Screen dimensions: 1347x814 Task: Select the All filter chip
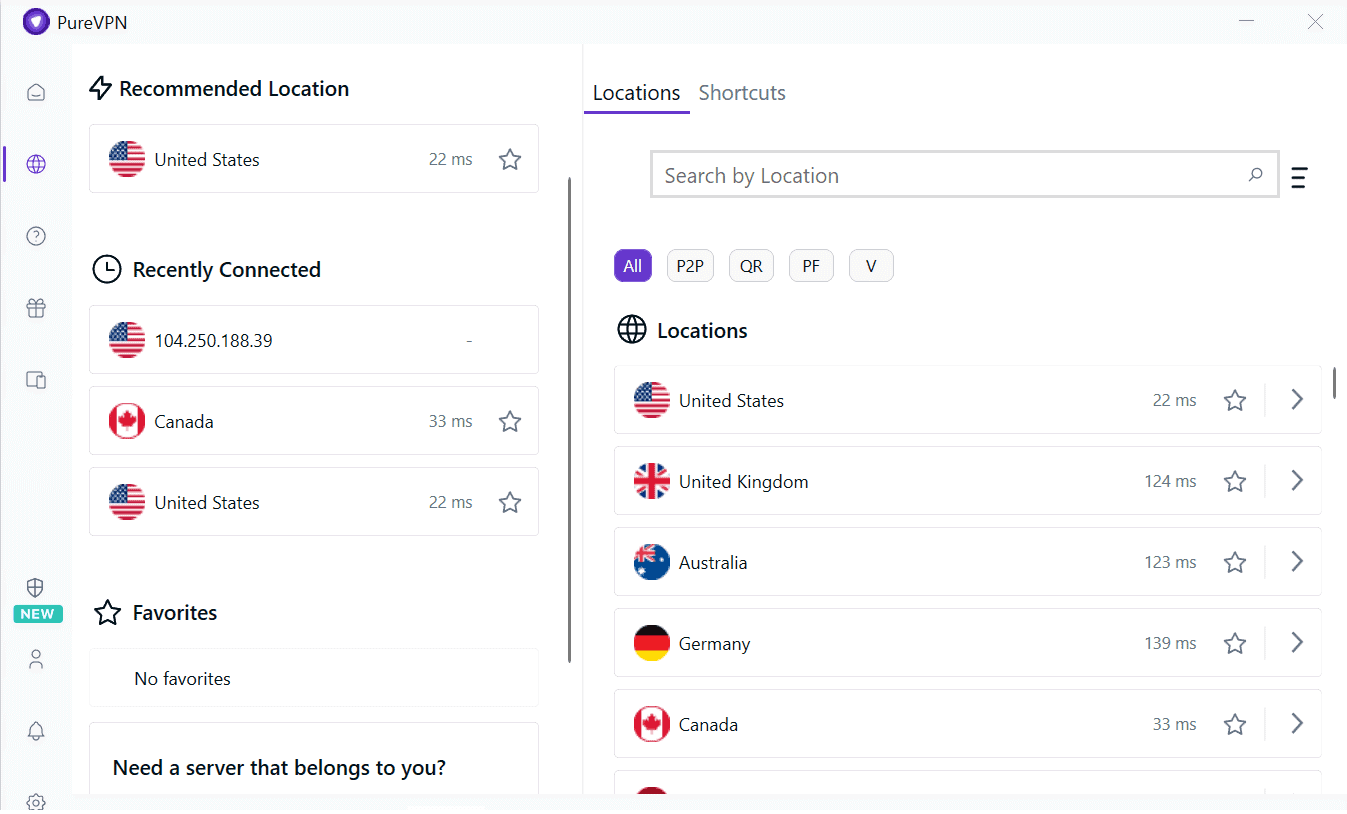632,266
